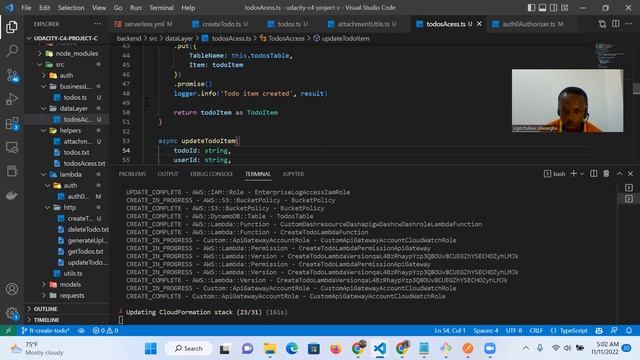Open the File menu
The height and width of the screenshot is (360, 640).
pyautogui.click(x=26, y=7)
